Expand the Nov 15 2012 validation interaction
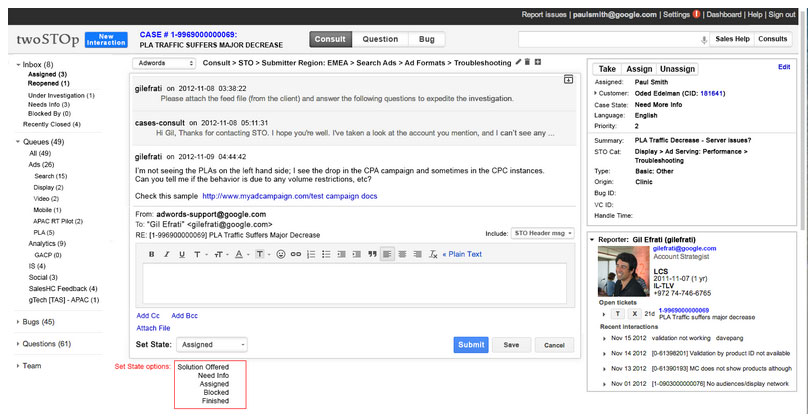The width and height of the screenshot is (808, 418). click(604, 339)
